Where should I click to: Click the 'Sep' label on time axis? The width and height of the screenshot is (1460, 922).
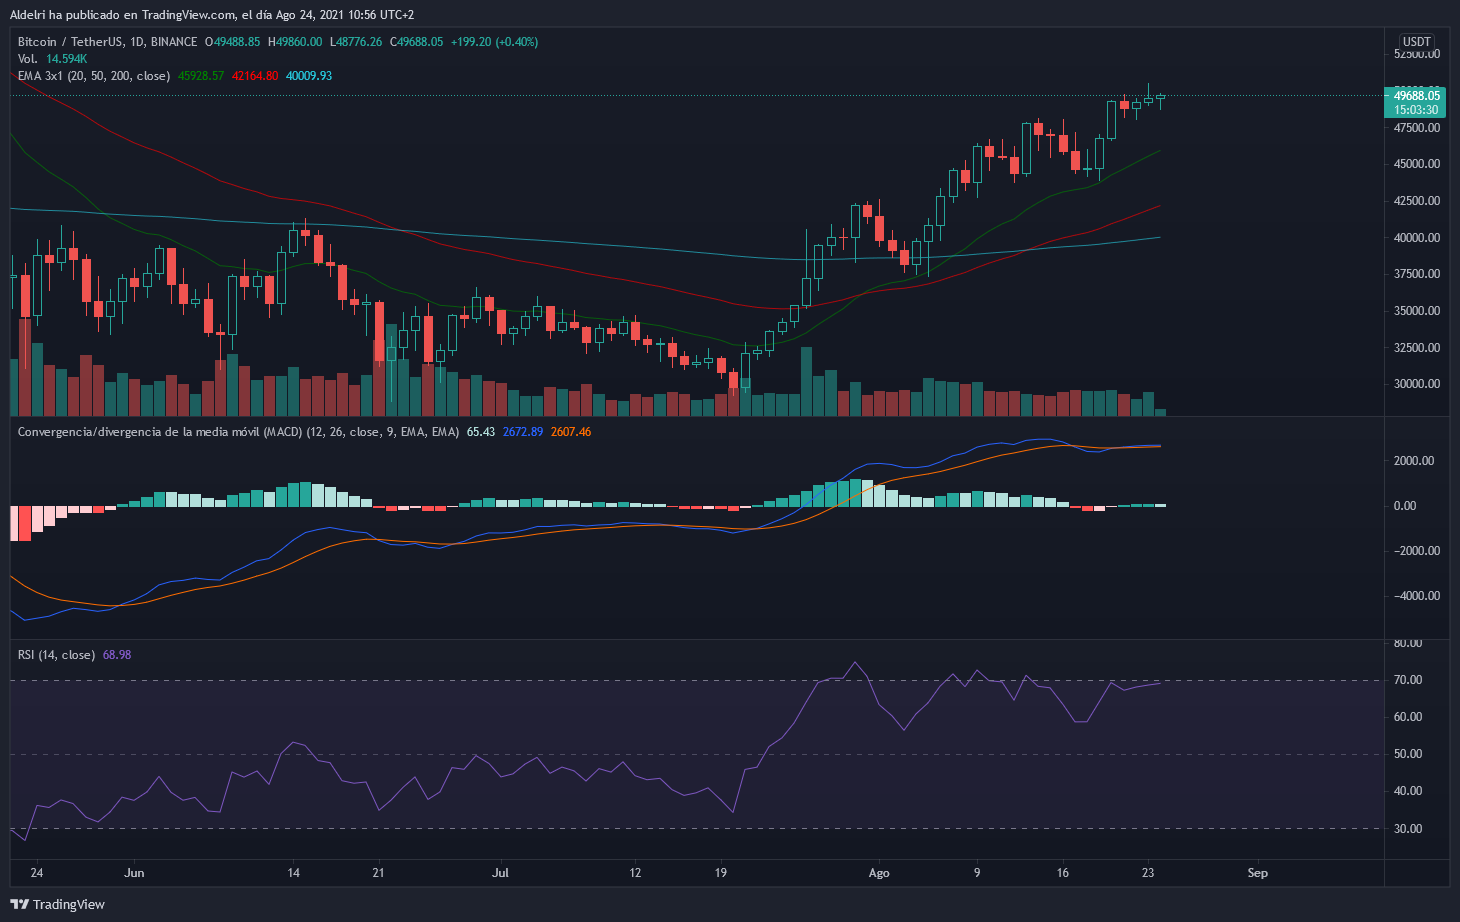[1258, 873]
